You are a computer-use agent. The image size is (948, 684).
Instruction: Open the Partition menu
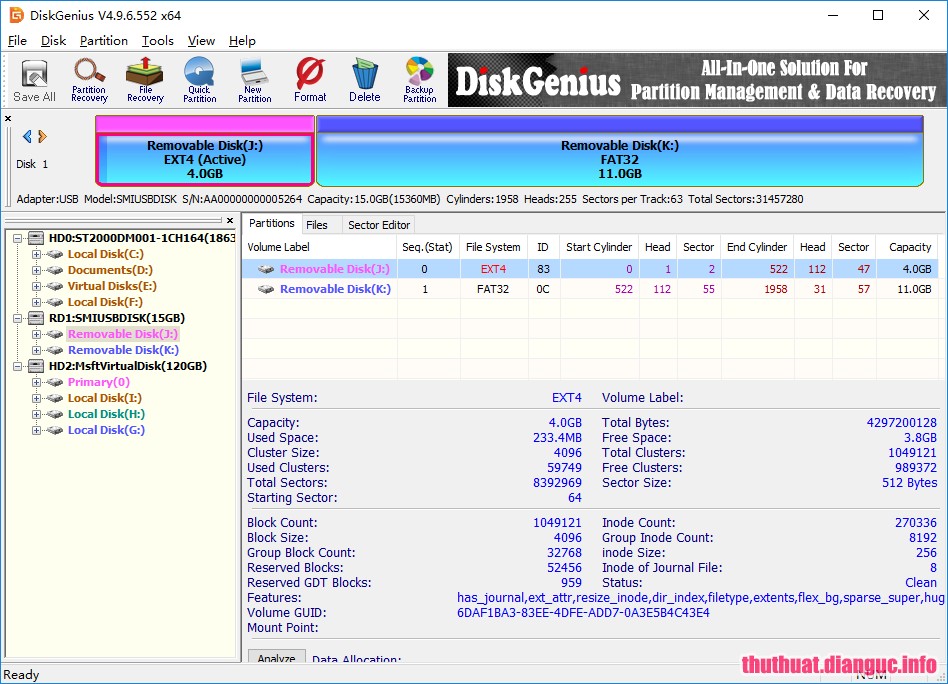[x=103, y=41]
